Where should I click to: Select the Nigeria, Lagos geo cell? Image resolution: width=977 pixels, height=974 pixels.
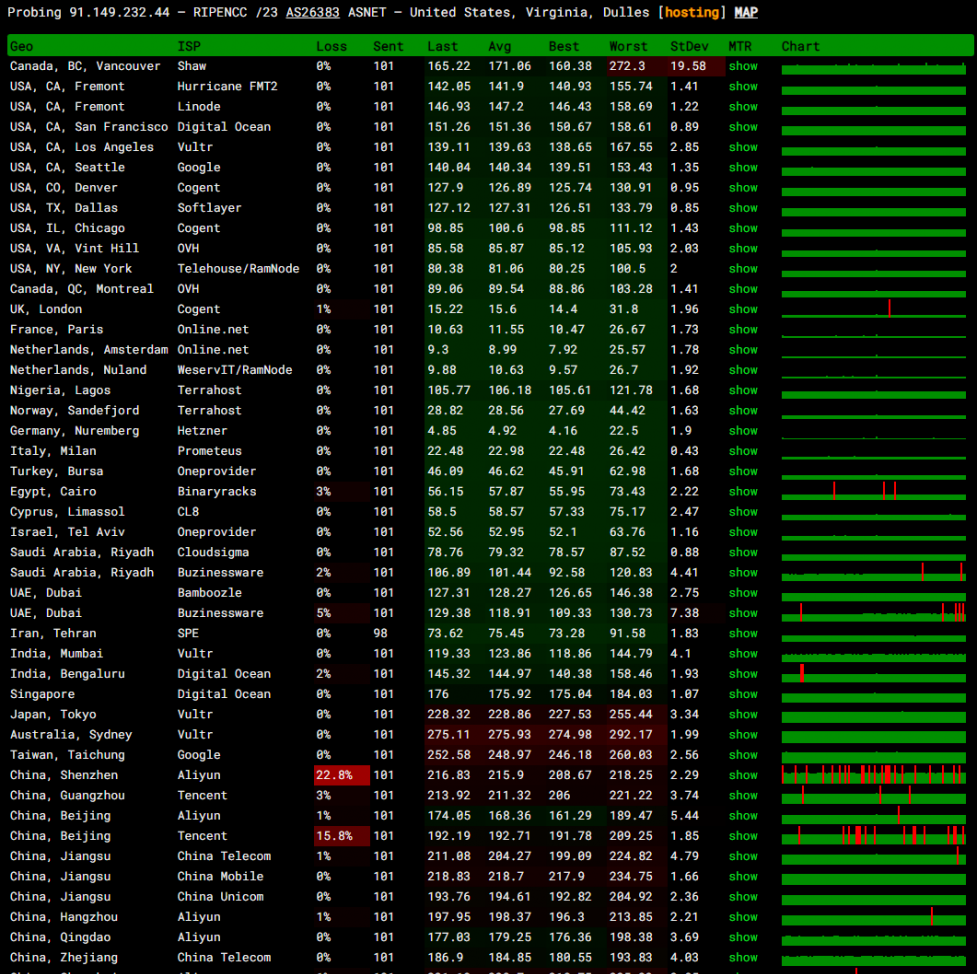[60, 390]
